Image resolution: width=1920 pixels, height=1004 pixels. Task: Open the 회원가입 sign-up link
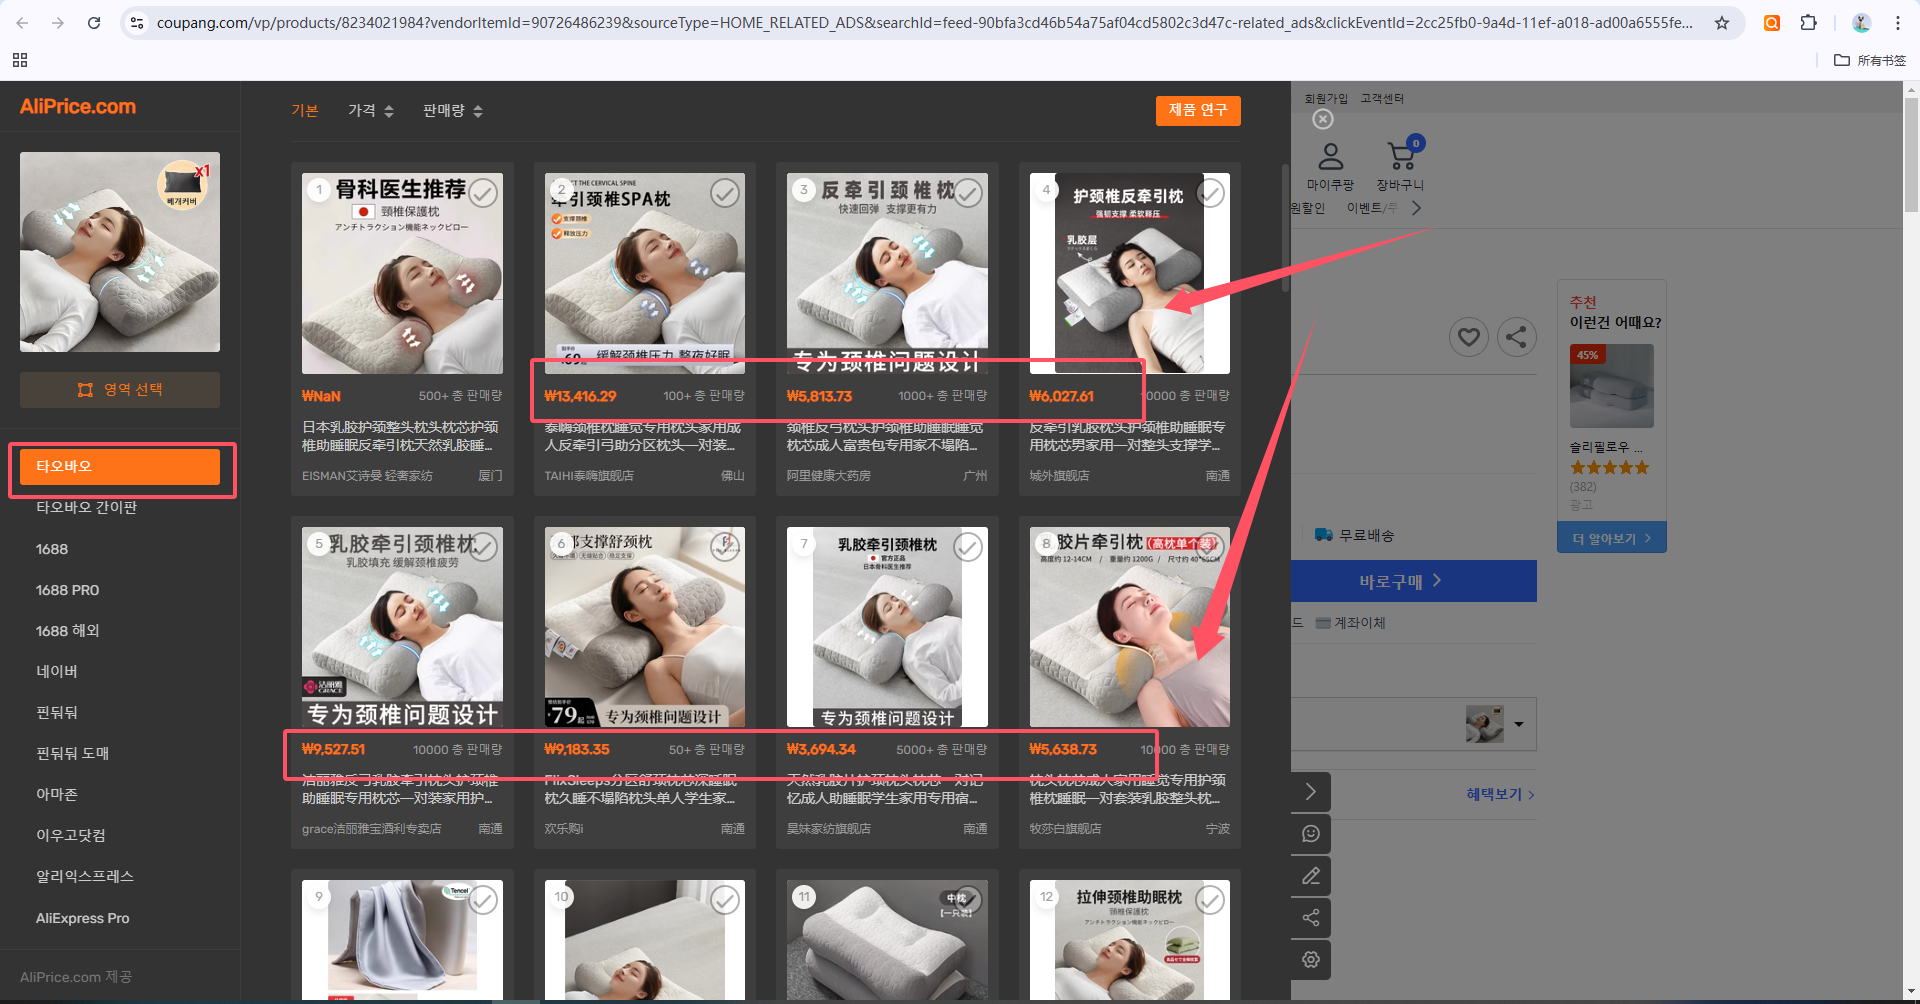coord(1326,98)
